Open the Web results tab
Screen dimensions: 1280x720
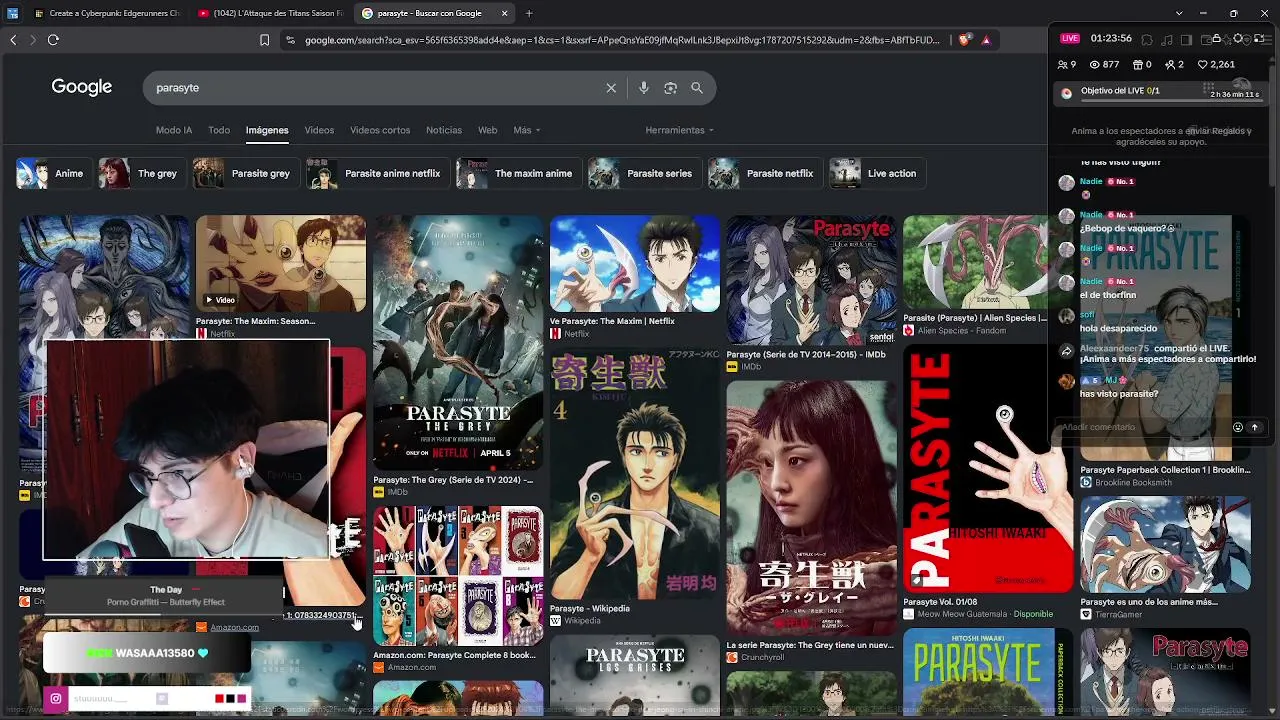[x=487, y=130]
